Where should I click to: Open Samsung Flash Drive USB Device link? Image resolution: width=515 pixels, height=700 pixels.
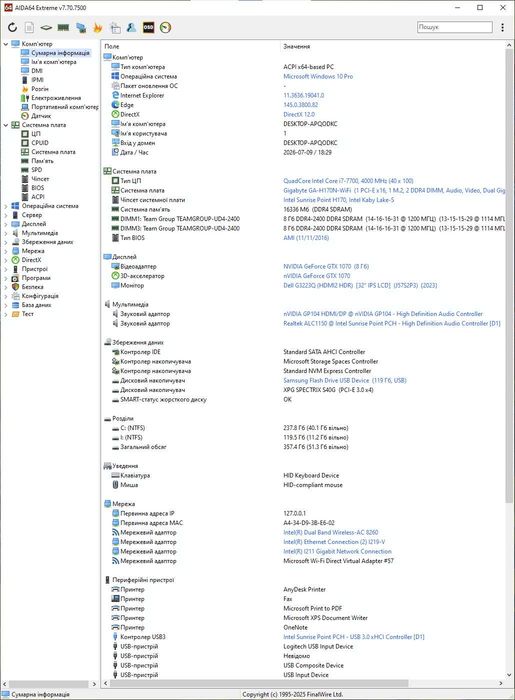345,380
